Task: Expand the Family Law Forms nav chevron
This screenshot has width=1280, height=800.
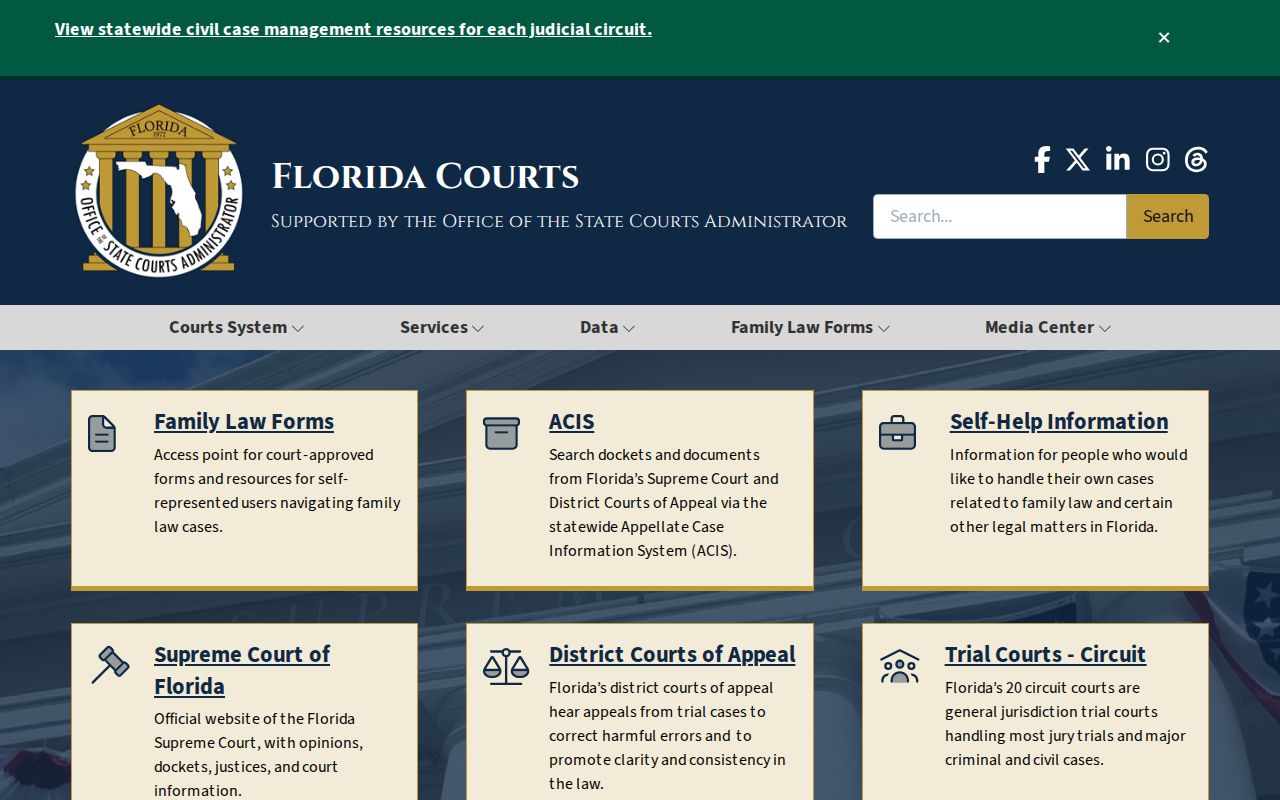Action: pos(884,328)
